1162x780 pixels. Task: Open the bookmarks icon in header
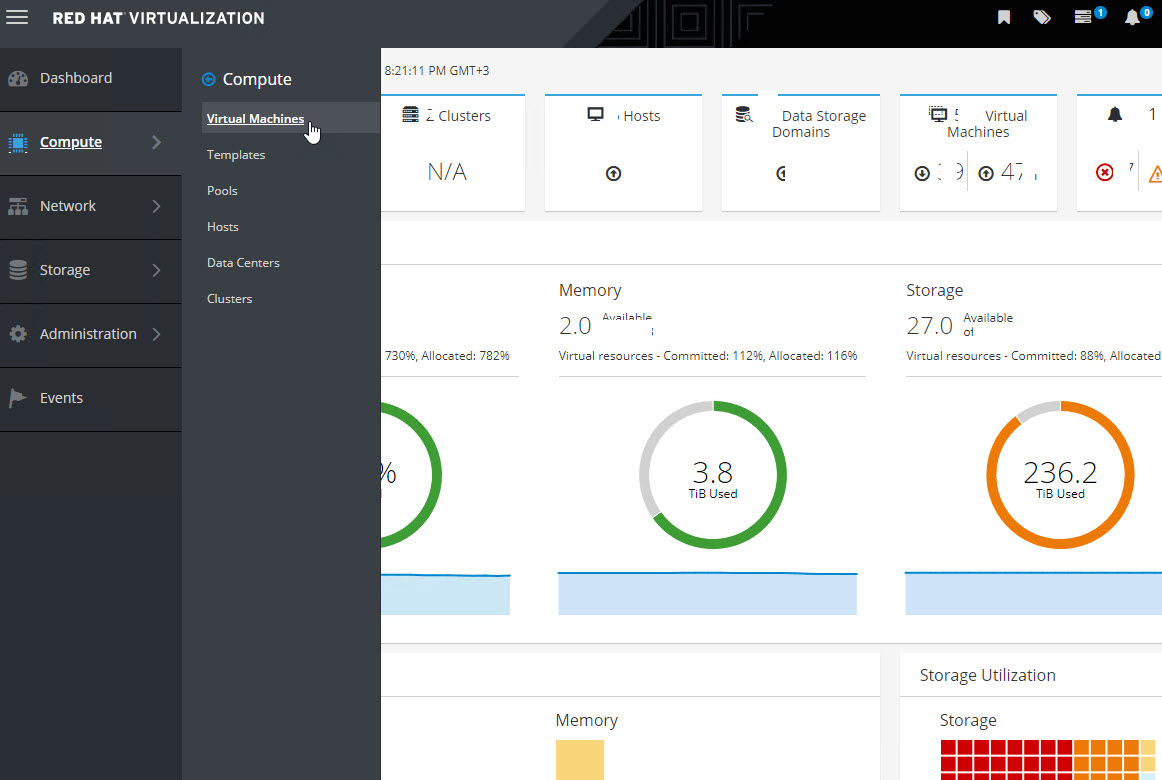1004,18
